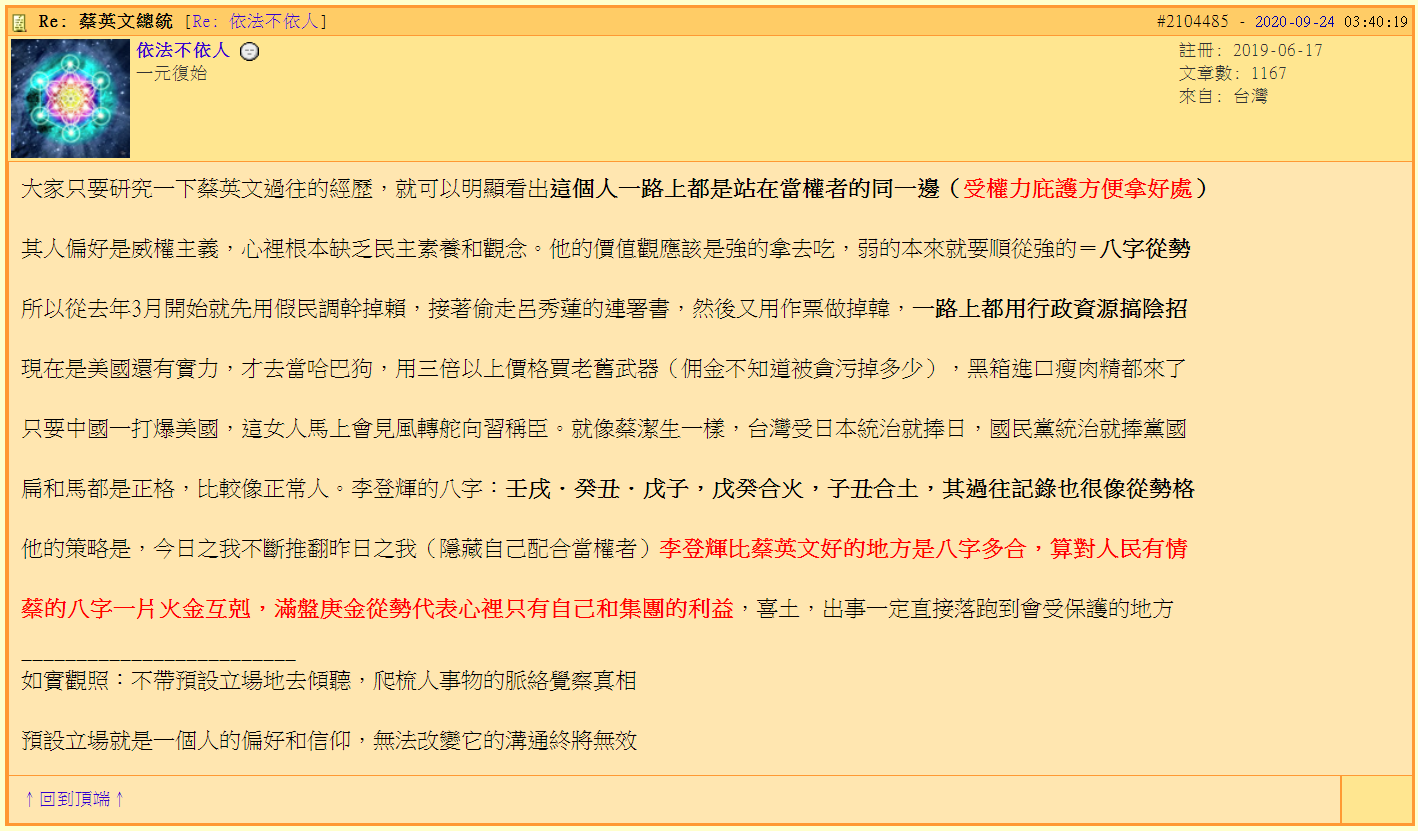
Task: Click the orange strip at the footer's right edge
Action: coord(1380,797)
